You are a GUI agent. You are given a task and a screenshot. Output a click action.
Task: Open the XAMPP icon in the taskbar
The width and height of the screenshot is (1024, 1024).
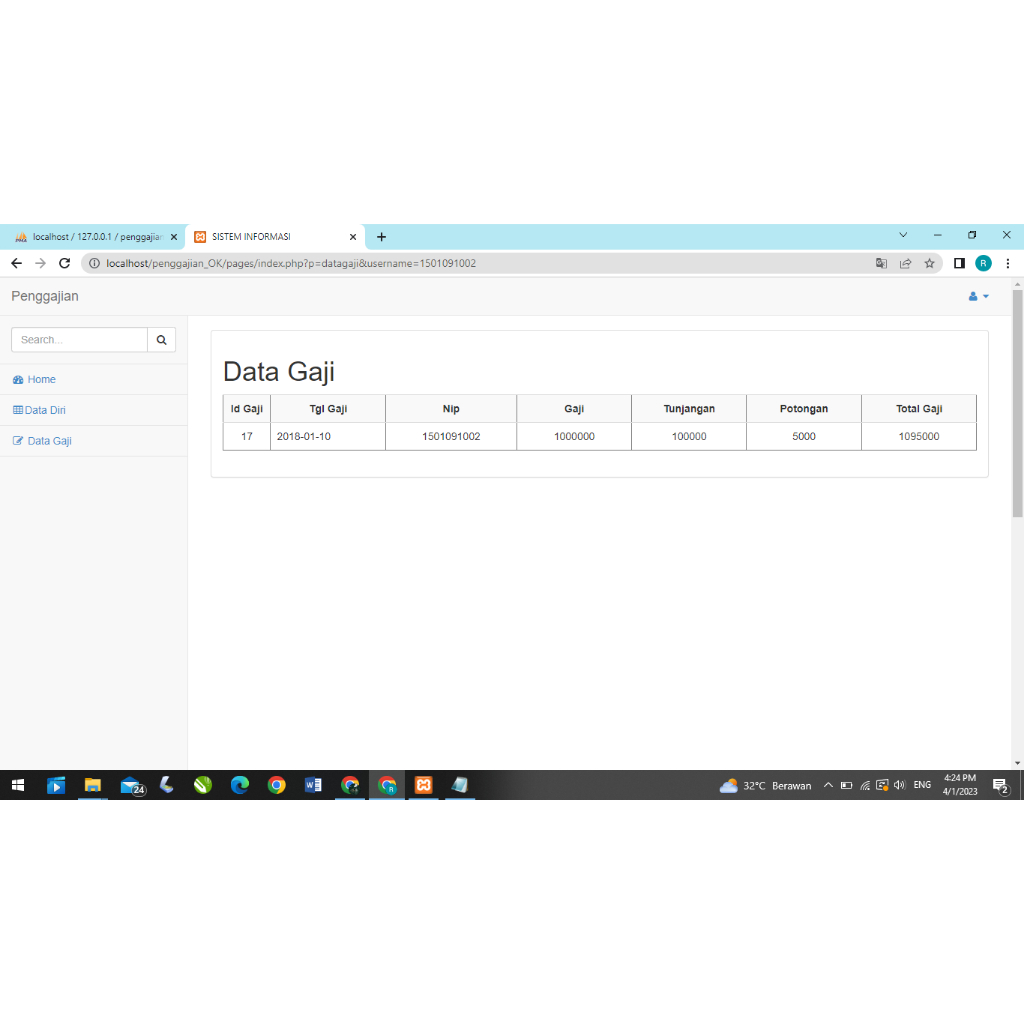[x=423, y=785]
